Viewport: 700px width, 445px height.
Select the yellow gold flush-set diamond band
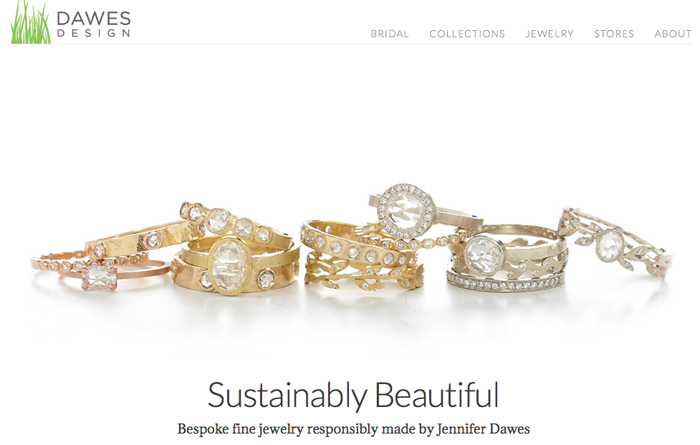click(353, 245)
